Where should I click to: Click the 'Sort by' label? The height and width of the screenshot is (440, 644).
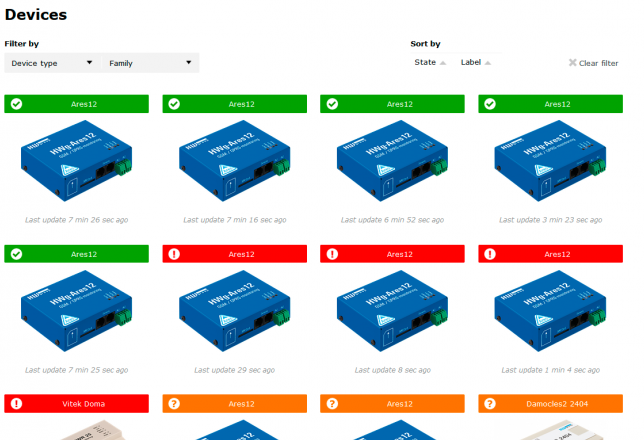click(x=425, y=44)
